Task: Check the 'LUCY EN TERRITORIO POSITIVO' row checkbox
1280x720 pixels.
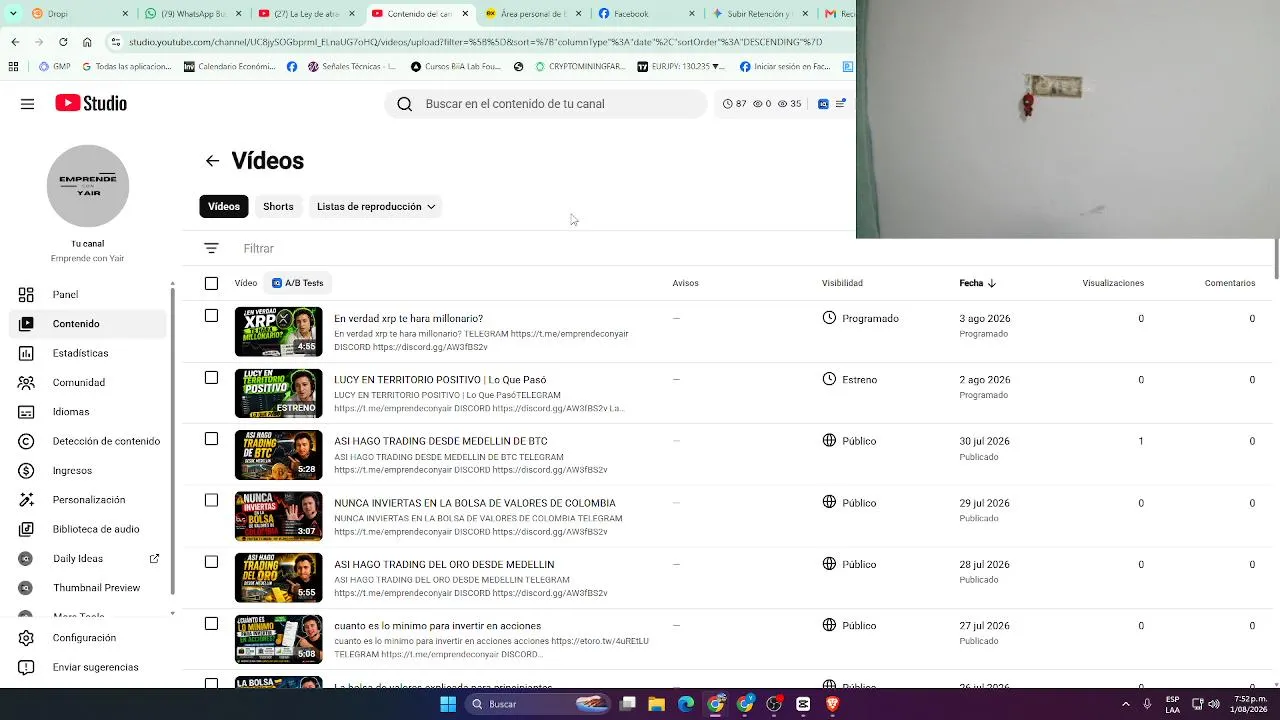Action: pos(211,378)
